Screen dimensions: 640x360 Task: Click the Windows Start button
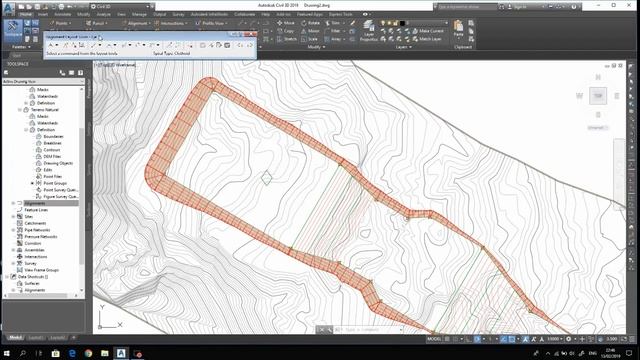pyautogui.click(x=7, y=353)
